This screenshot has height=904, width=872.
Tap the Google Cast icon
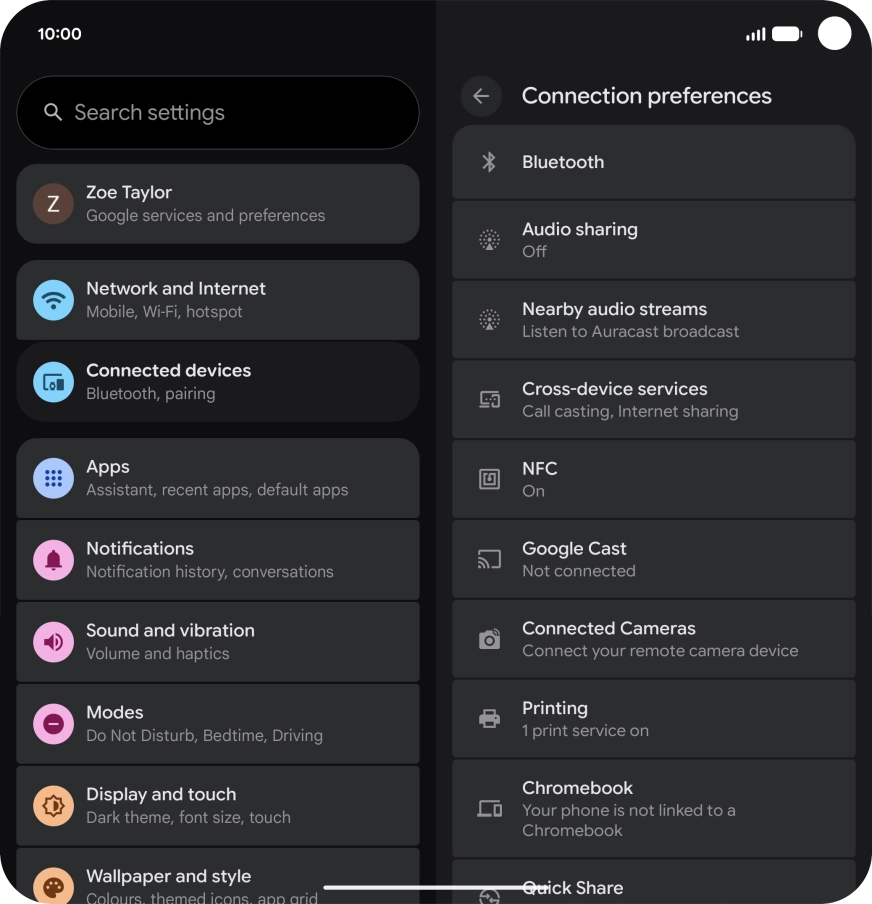coord(489,559)
